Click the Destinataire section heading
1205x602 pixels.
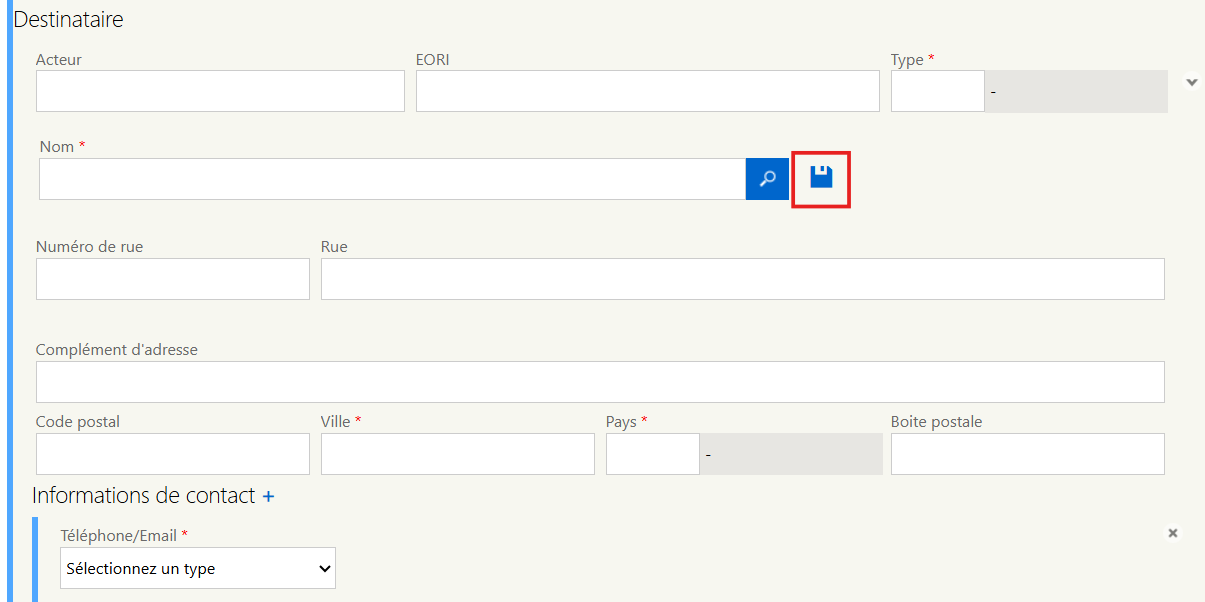point(69,19)
